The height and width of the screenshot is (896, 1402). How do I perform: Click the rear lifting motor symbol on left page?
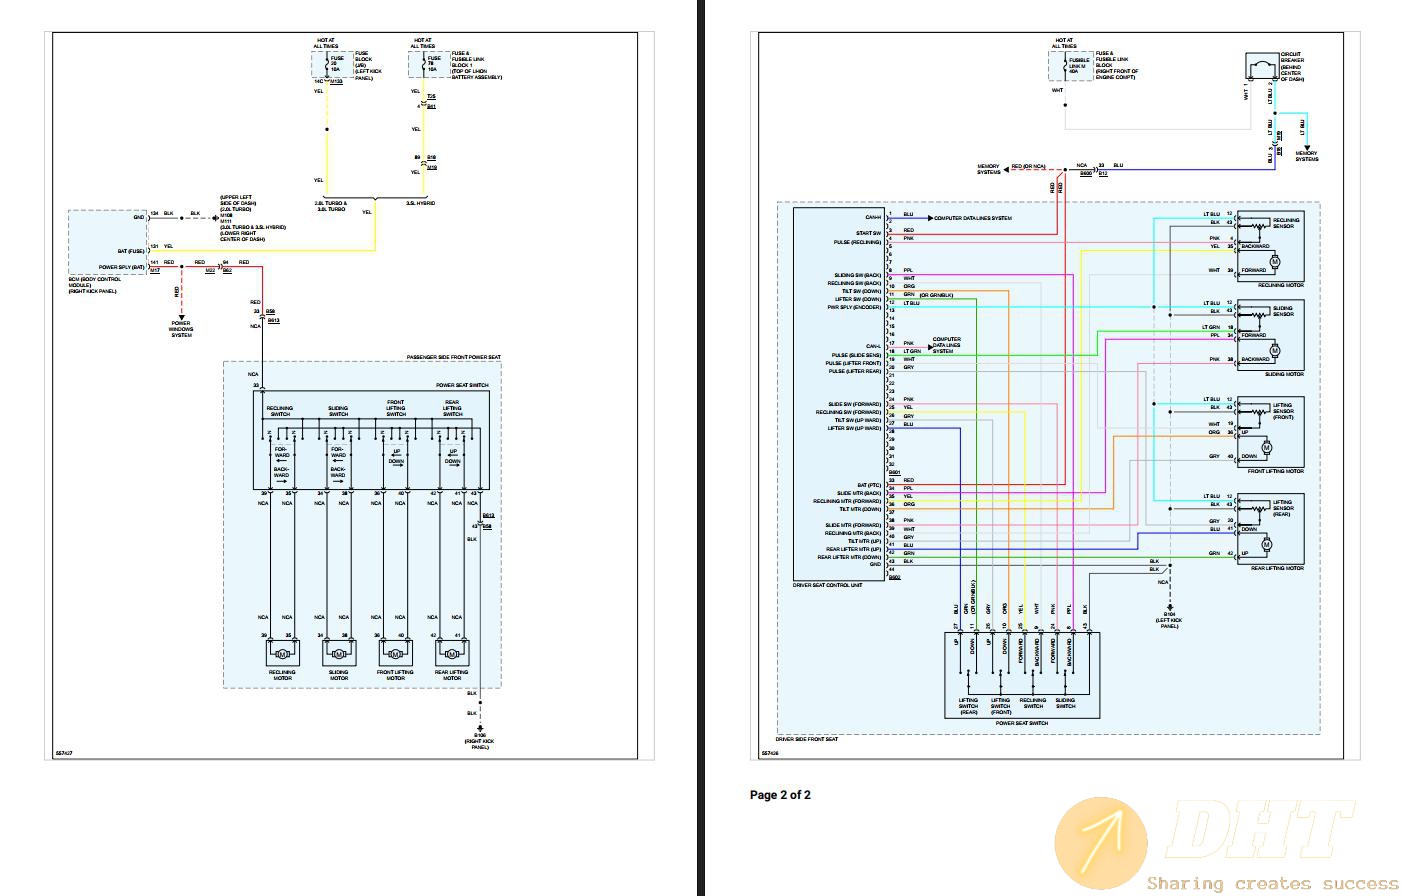coord(452,654)
